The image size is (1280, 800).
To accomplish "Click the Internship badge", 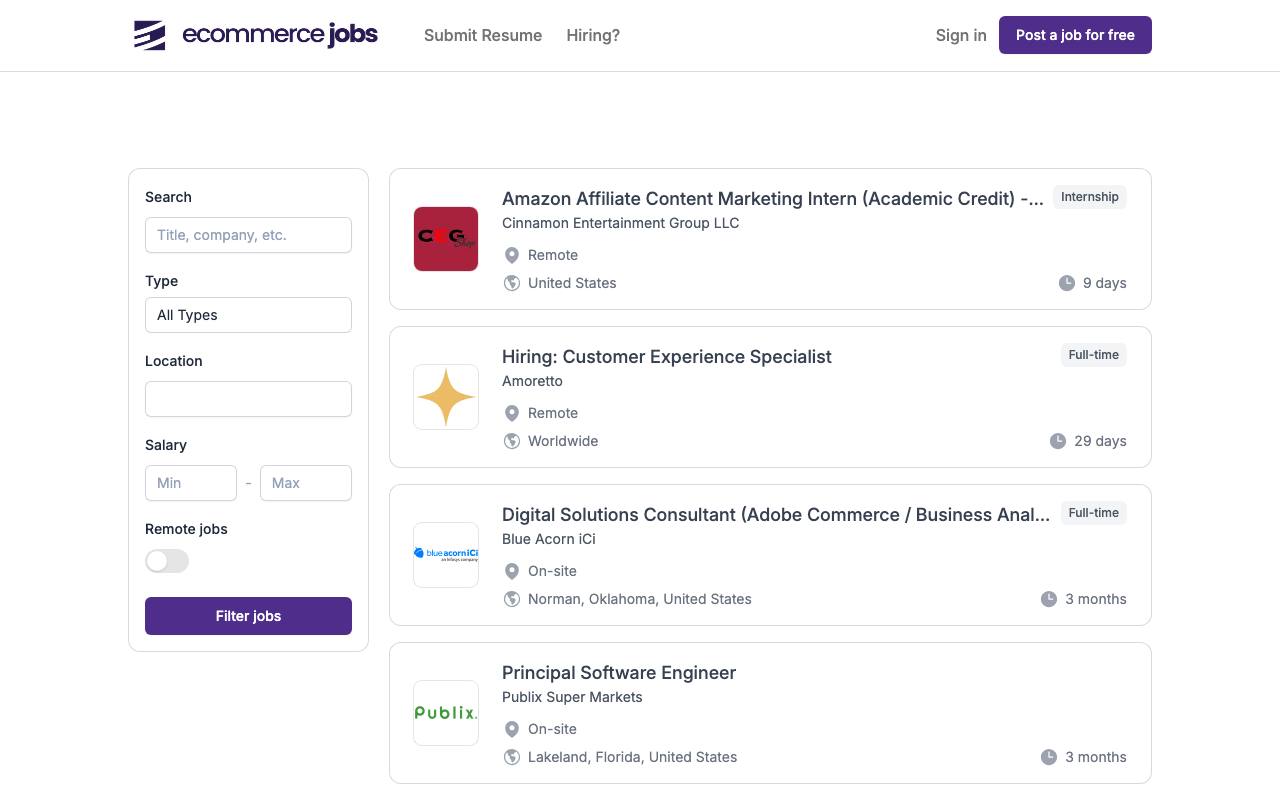I will [x=1090, y=197].
